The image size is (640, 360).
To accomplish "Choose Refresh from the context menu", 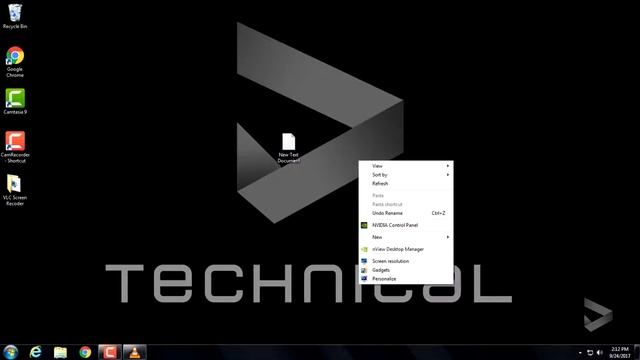I will (406, 184).
